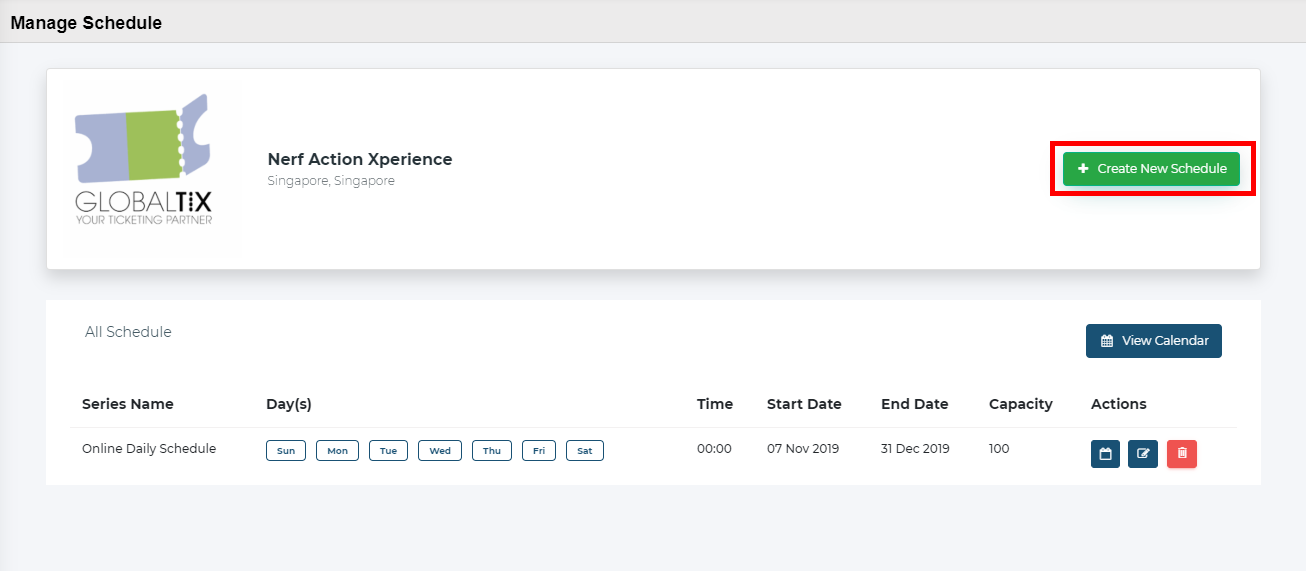The image size is (1306, 571).
Task: Click the End Date column header
Action: 915,404
